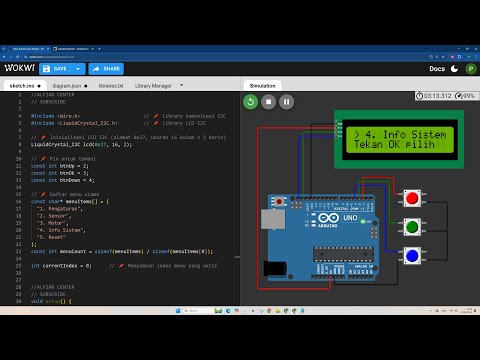
Task: Click the Arduino reset button
Action: pos(279,201)
